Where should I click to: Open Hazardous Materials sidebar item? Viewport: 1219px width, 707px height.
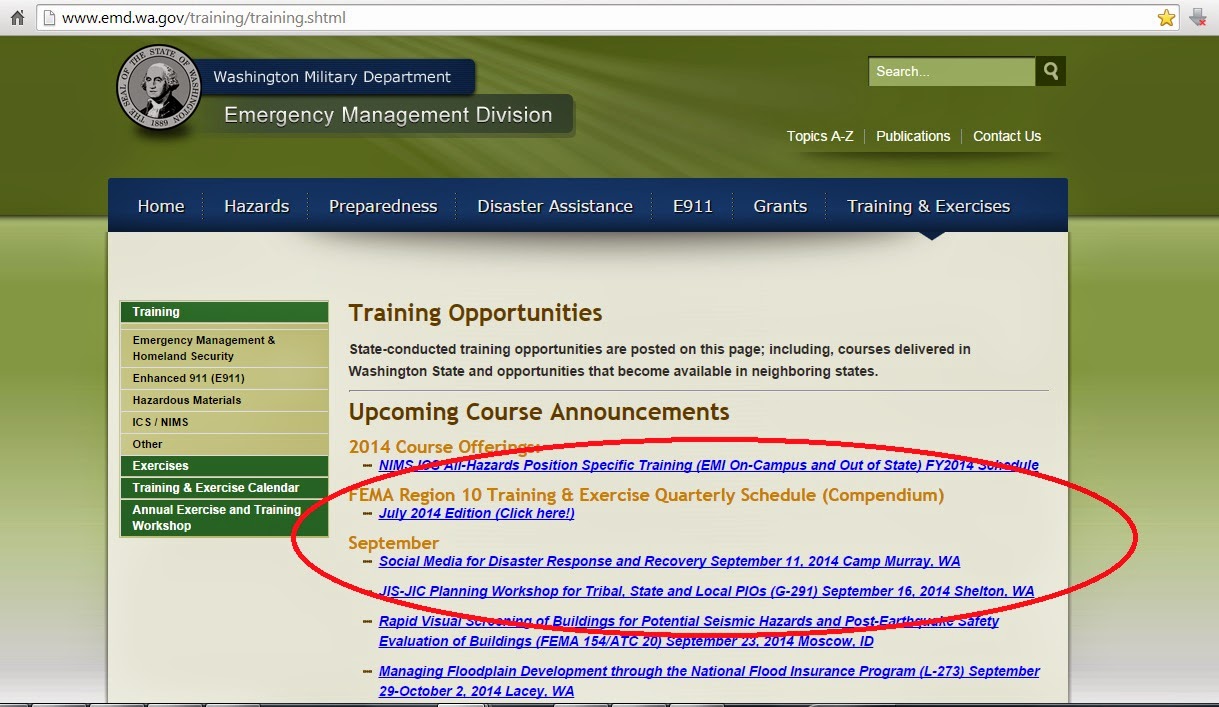click(224, 400)
